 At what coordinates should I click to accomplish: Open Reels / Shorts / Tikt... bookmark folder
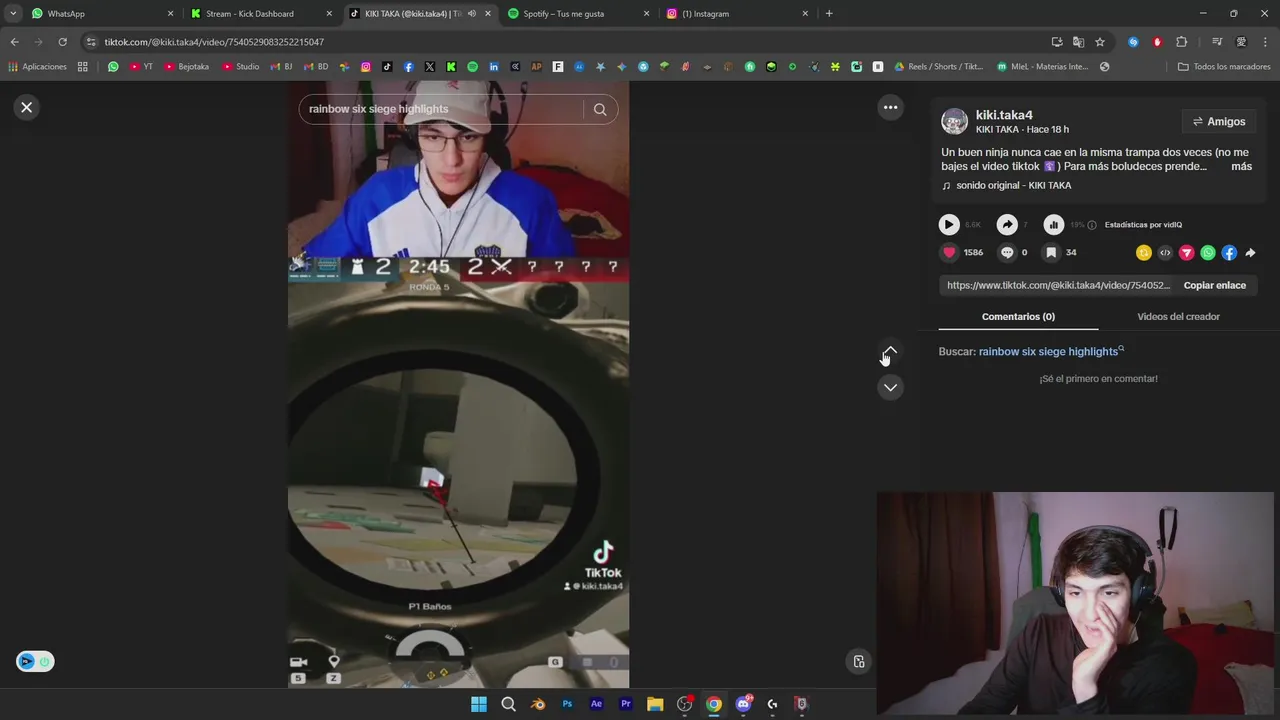[x=939, y=67]
